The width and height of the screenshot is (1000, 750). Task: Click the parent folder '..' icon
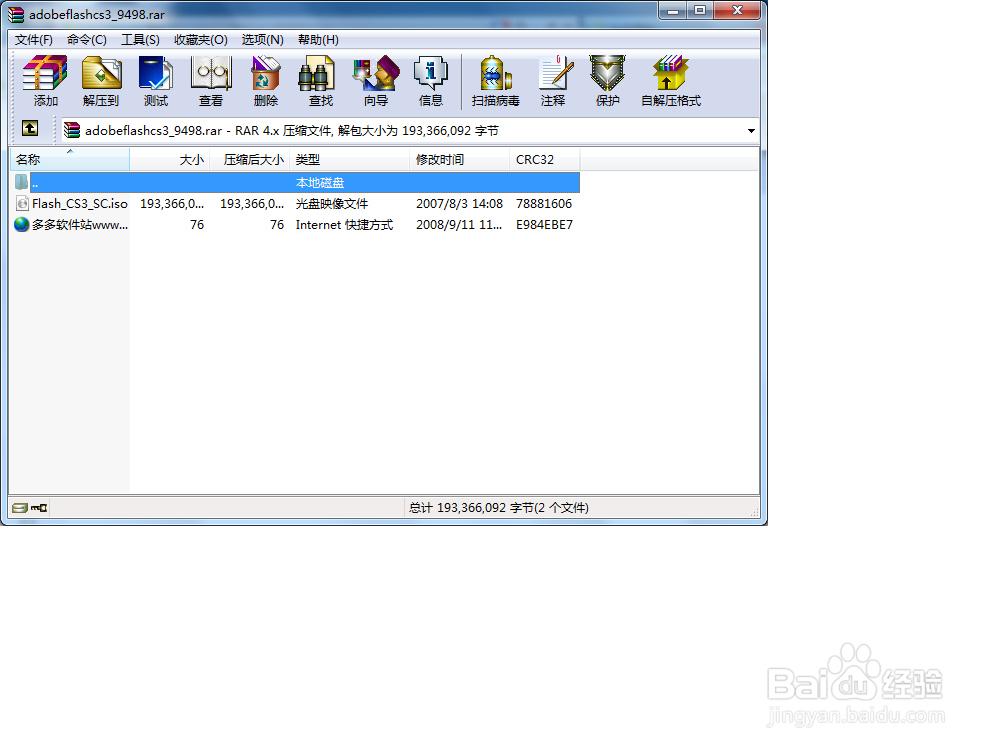pos(21,182)
